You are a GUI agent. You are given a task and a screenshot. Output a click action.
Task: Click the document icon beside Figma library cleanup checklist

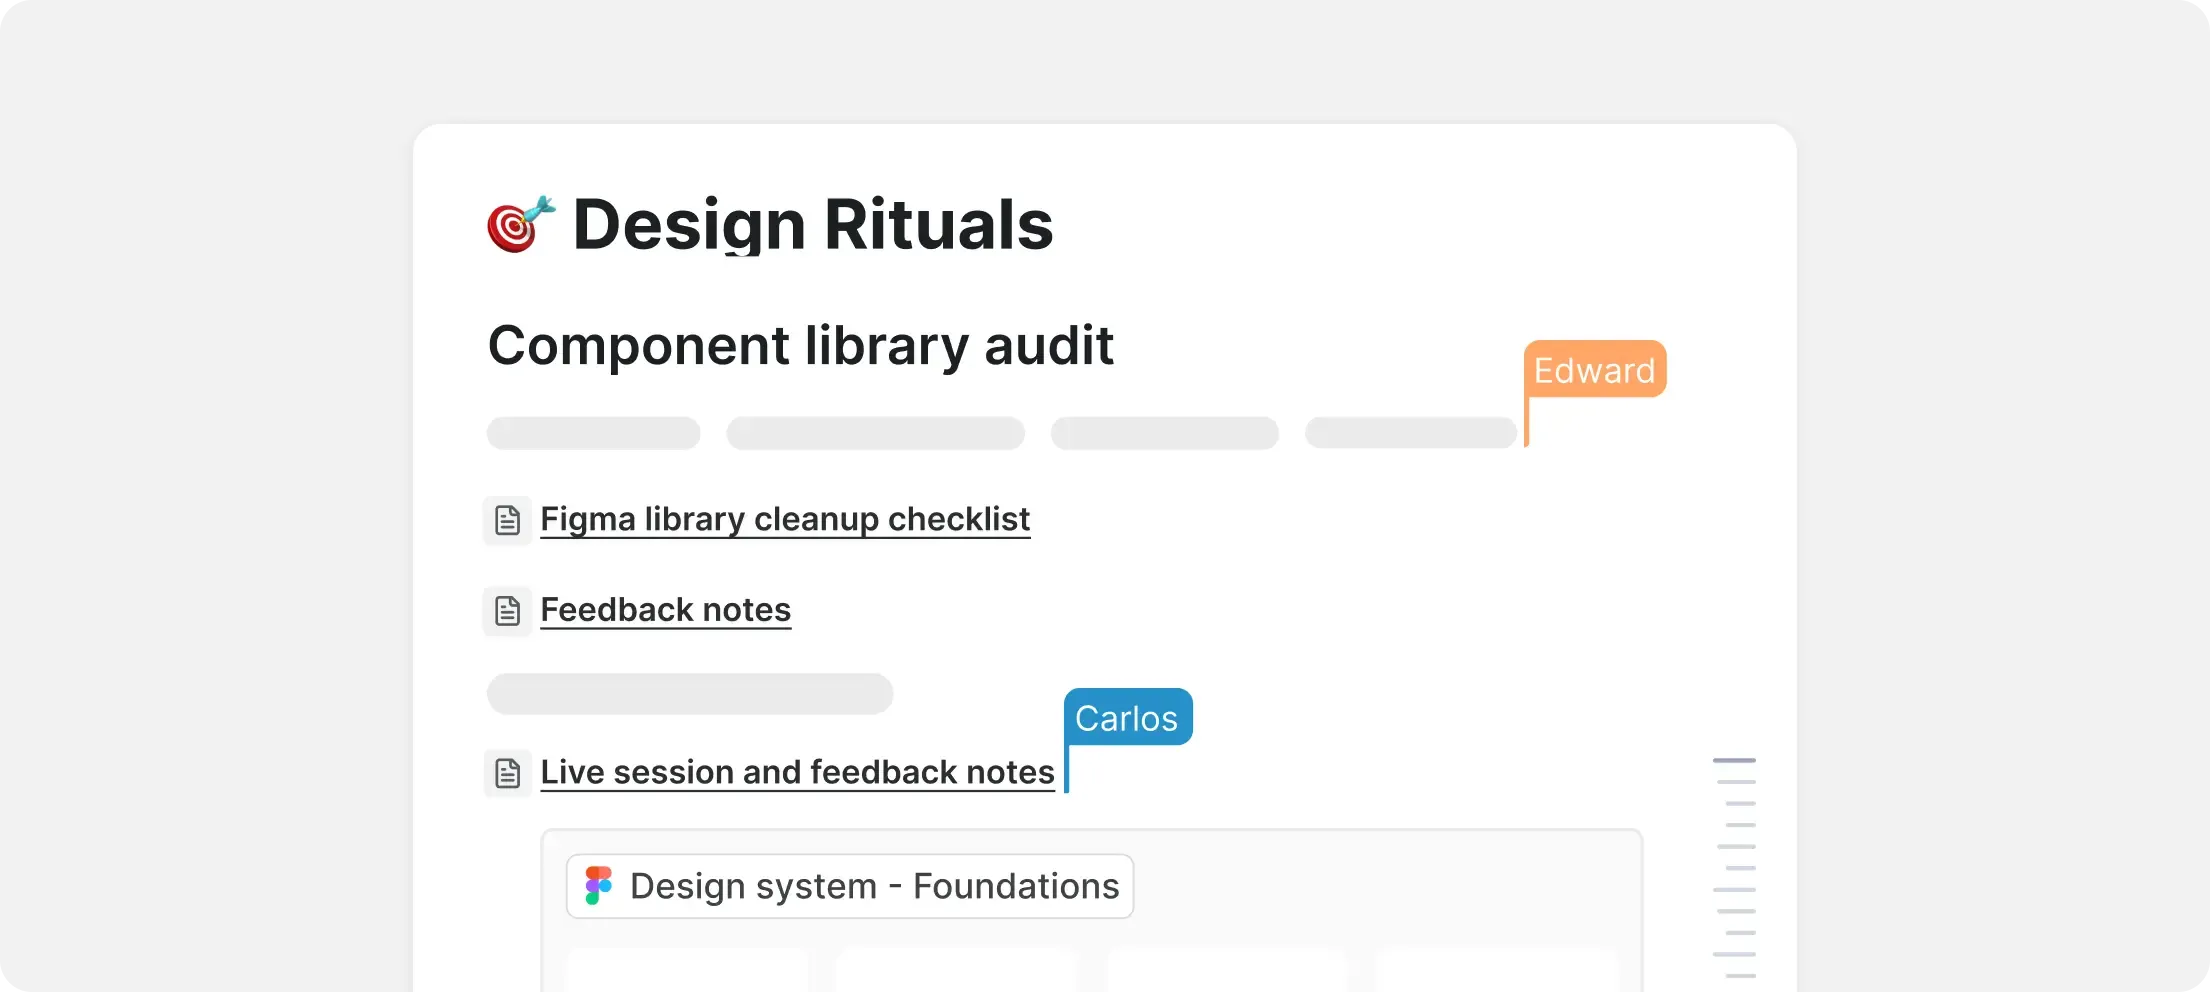tap(508, 520)
